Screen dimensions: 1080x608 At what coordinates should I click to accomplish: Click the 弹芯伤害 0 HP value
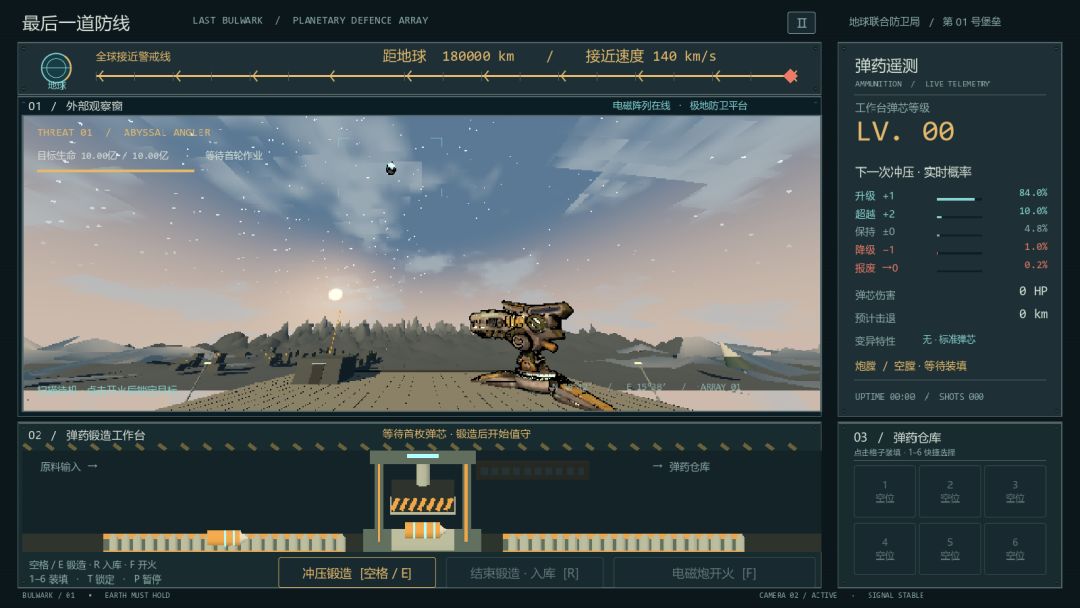1033,291
